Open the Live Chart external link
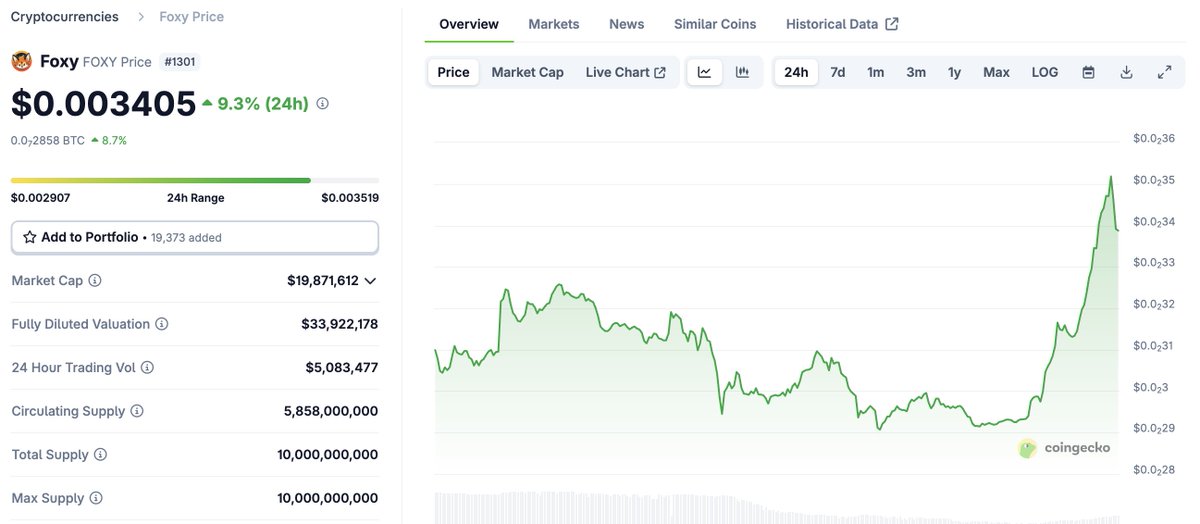The height and width of the screenshot is (524, 1200). pos(626,72)
